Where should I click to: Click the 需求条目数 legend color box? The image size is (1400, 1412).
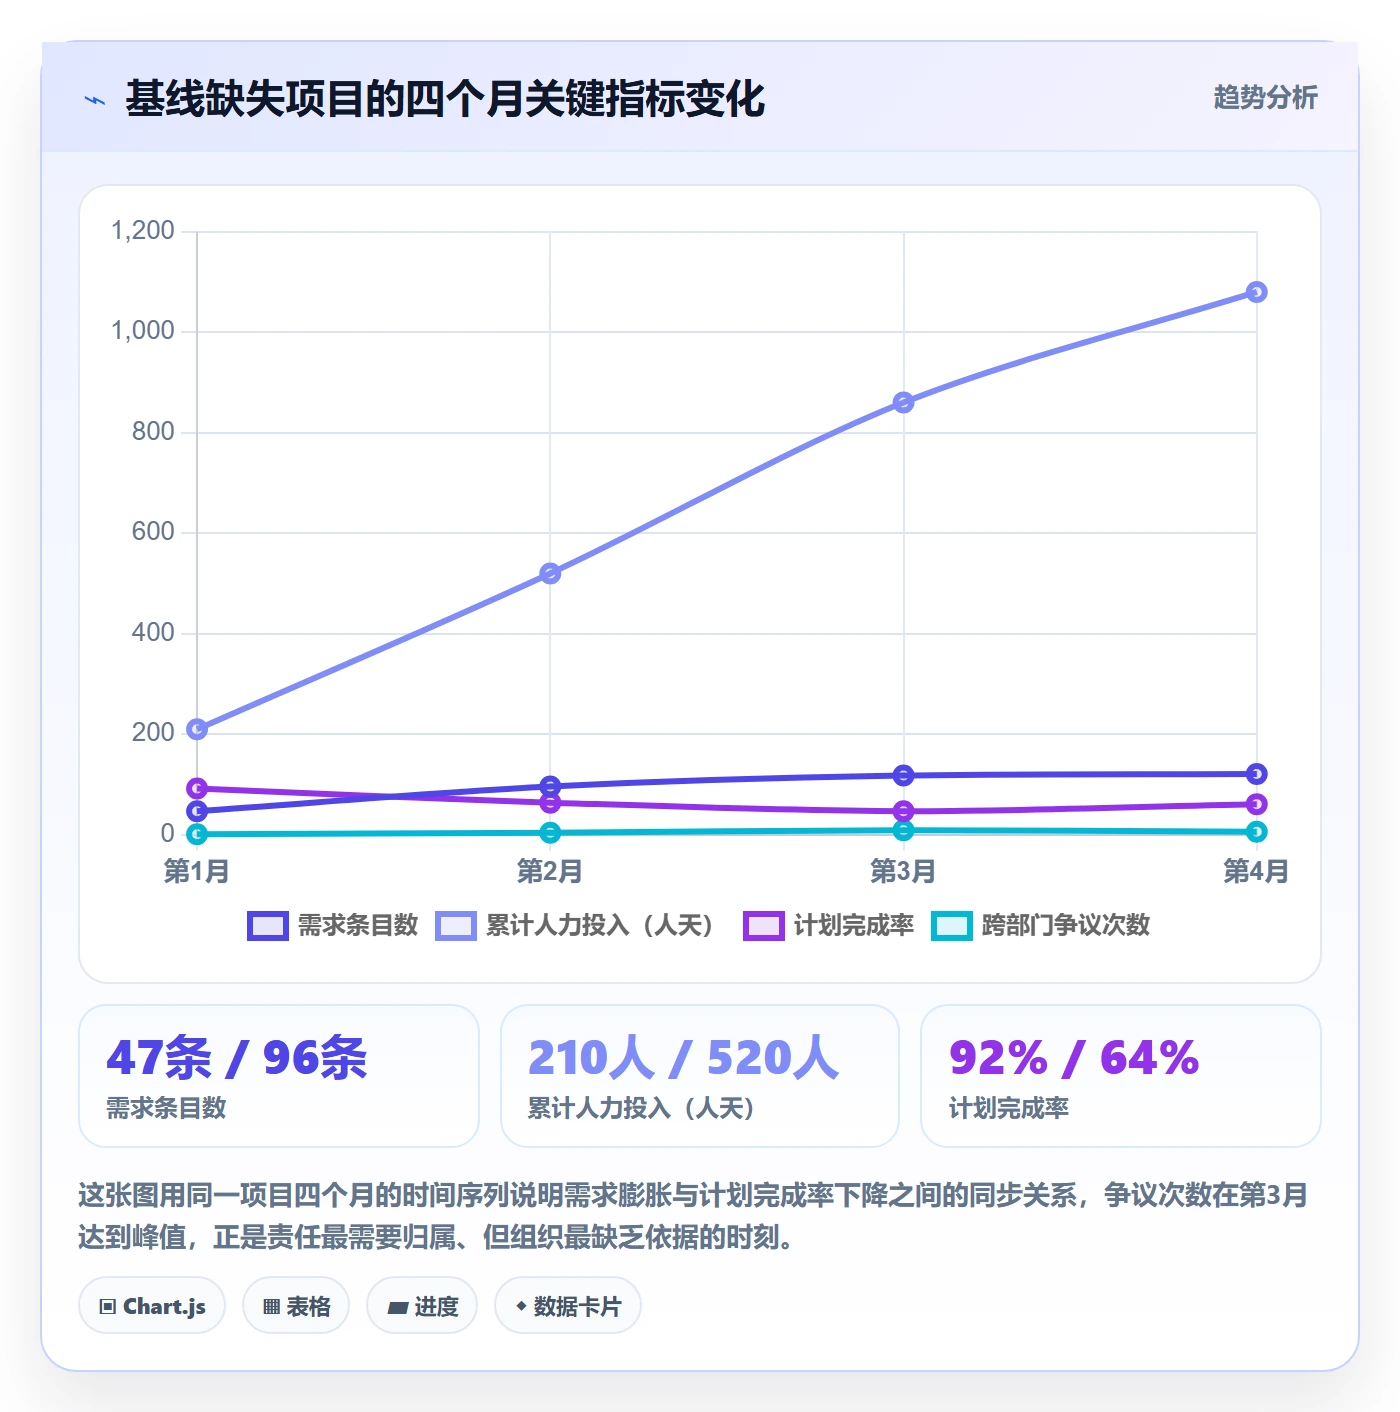[268, 926]
